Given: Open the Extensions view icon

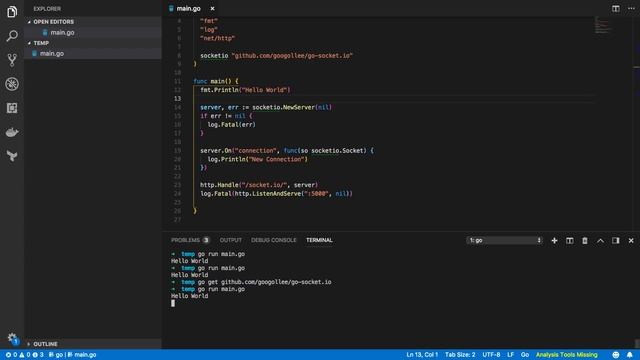Looking at the screenshot, I should [x=12, y=108].
